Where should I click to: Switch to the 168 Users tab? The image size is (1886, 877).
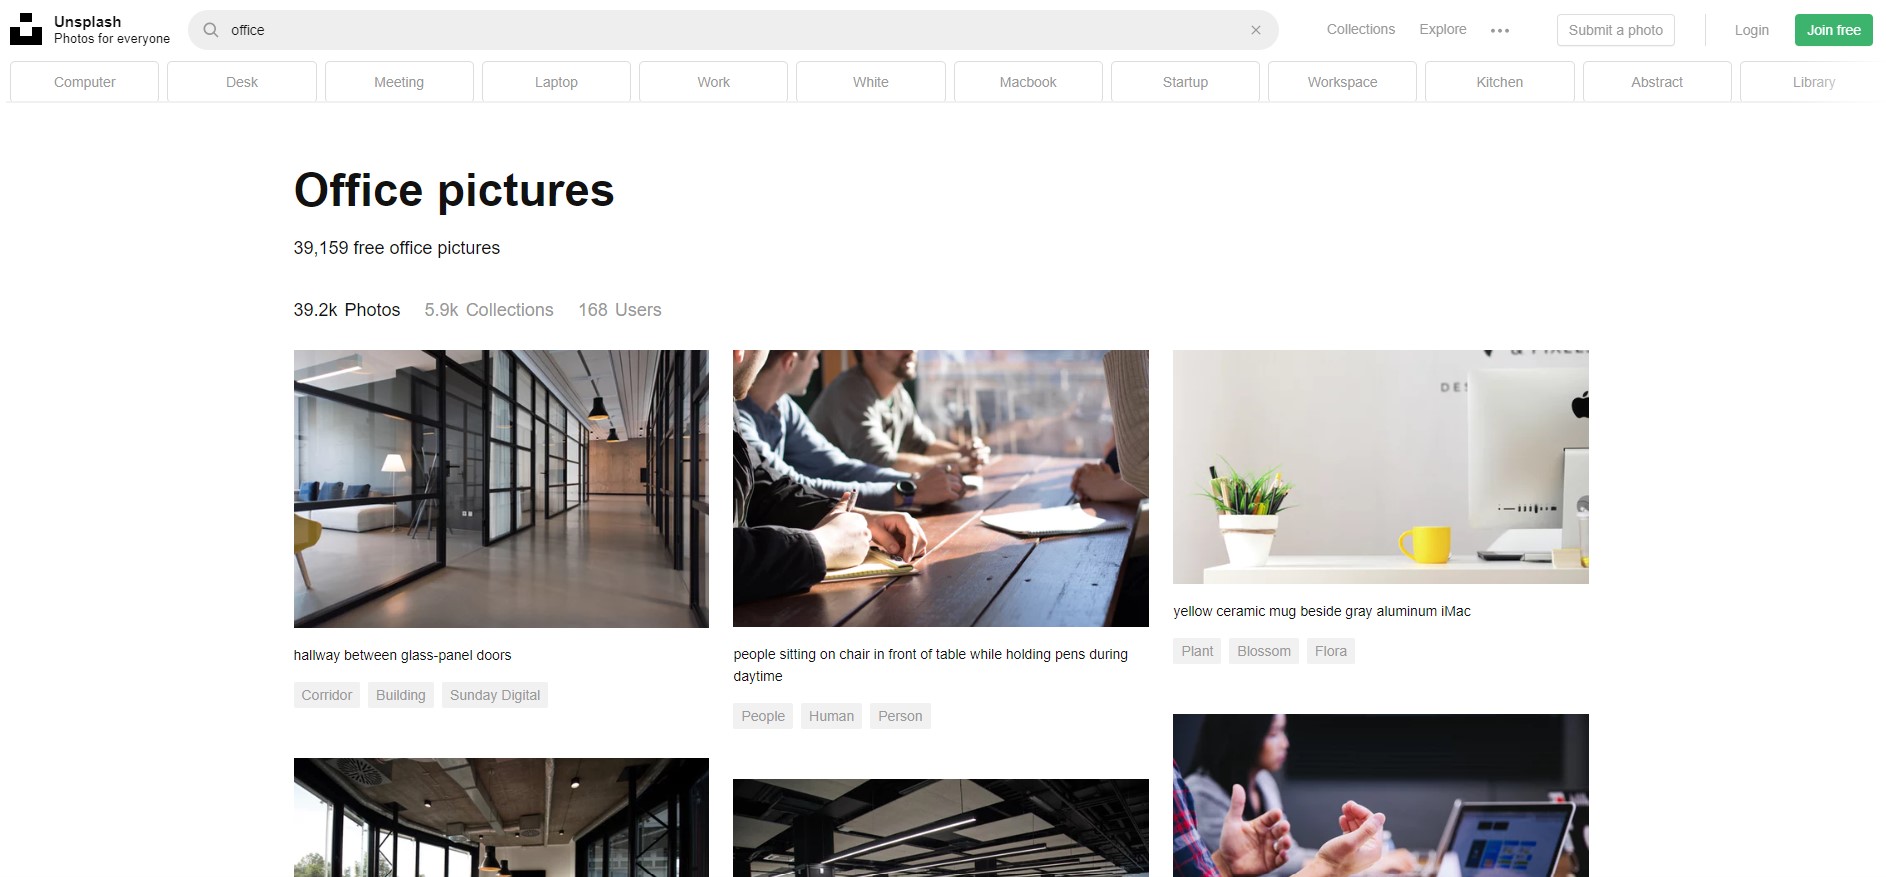pos(620,310)
